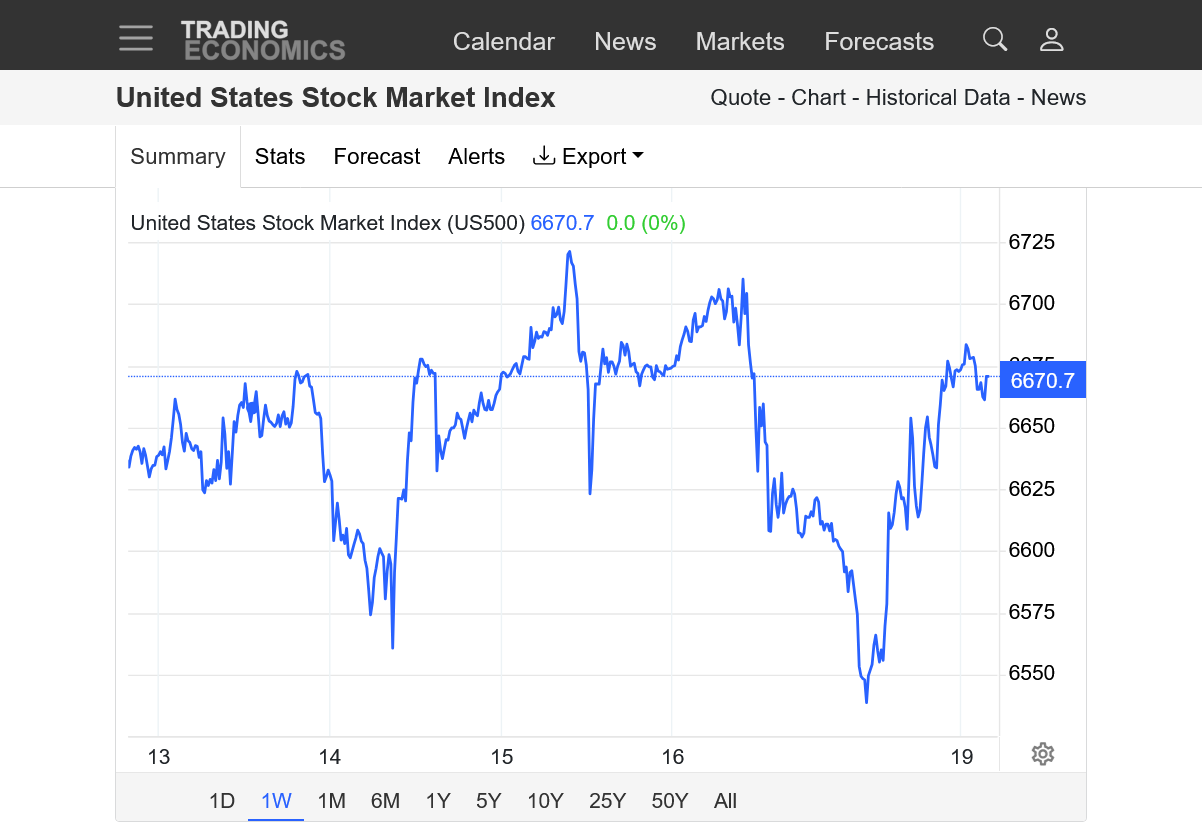Open chart settings gear icon
The image size is (1202, 823).
pyautogui.click(x=1043, y=754)
